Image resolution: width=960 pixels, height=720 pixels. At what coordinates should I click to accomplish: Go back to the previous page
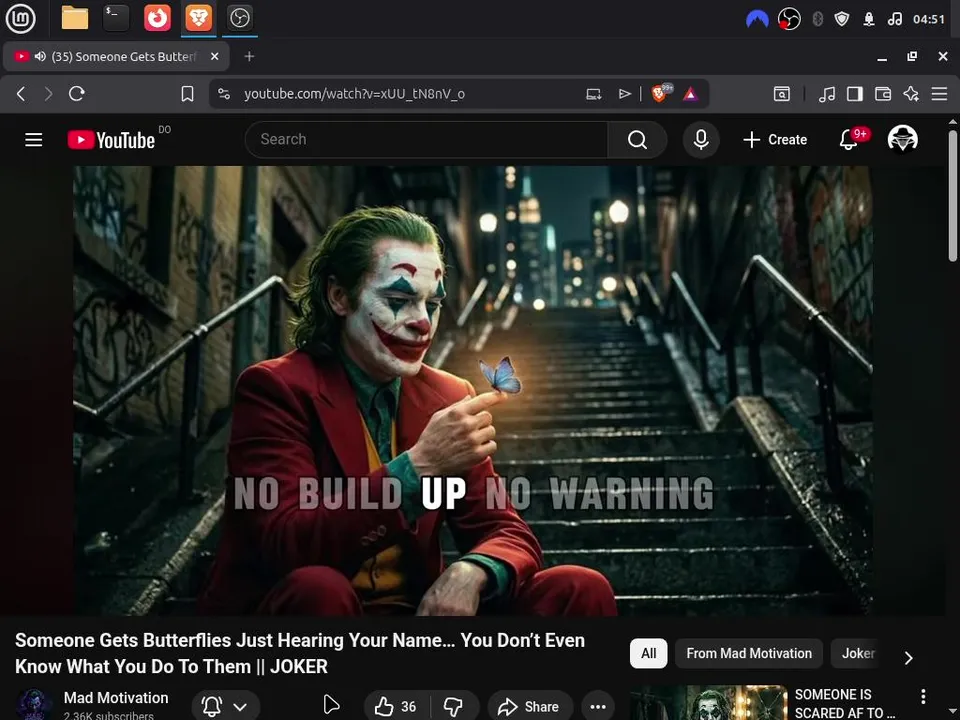[x=21, y=94]
